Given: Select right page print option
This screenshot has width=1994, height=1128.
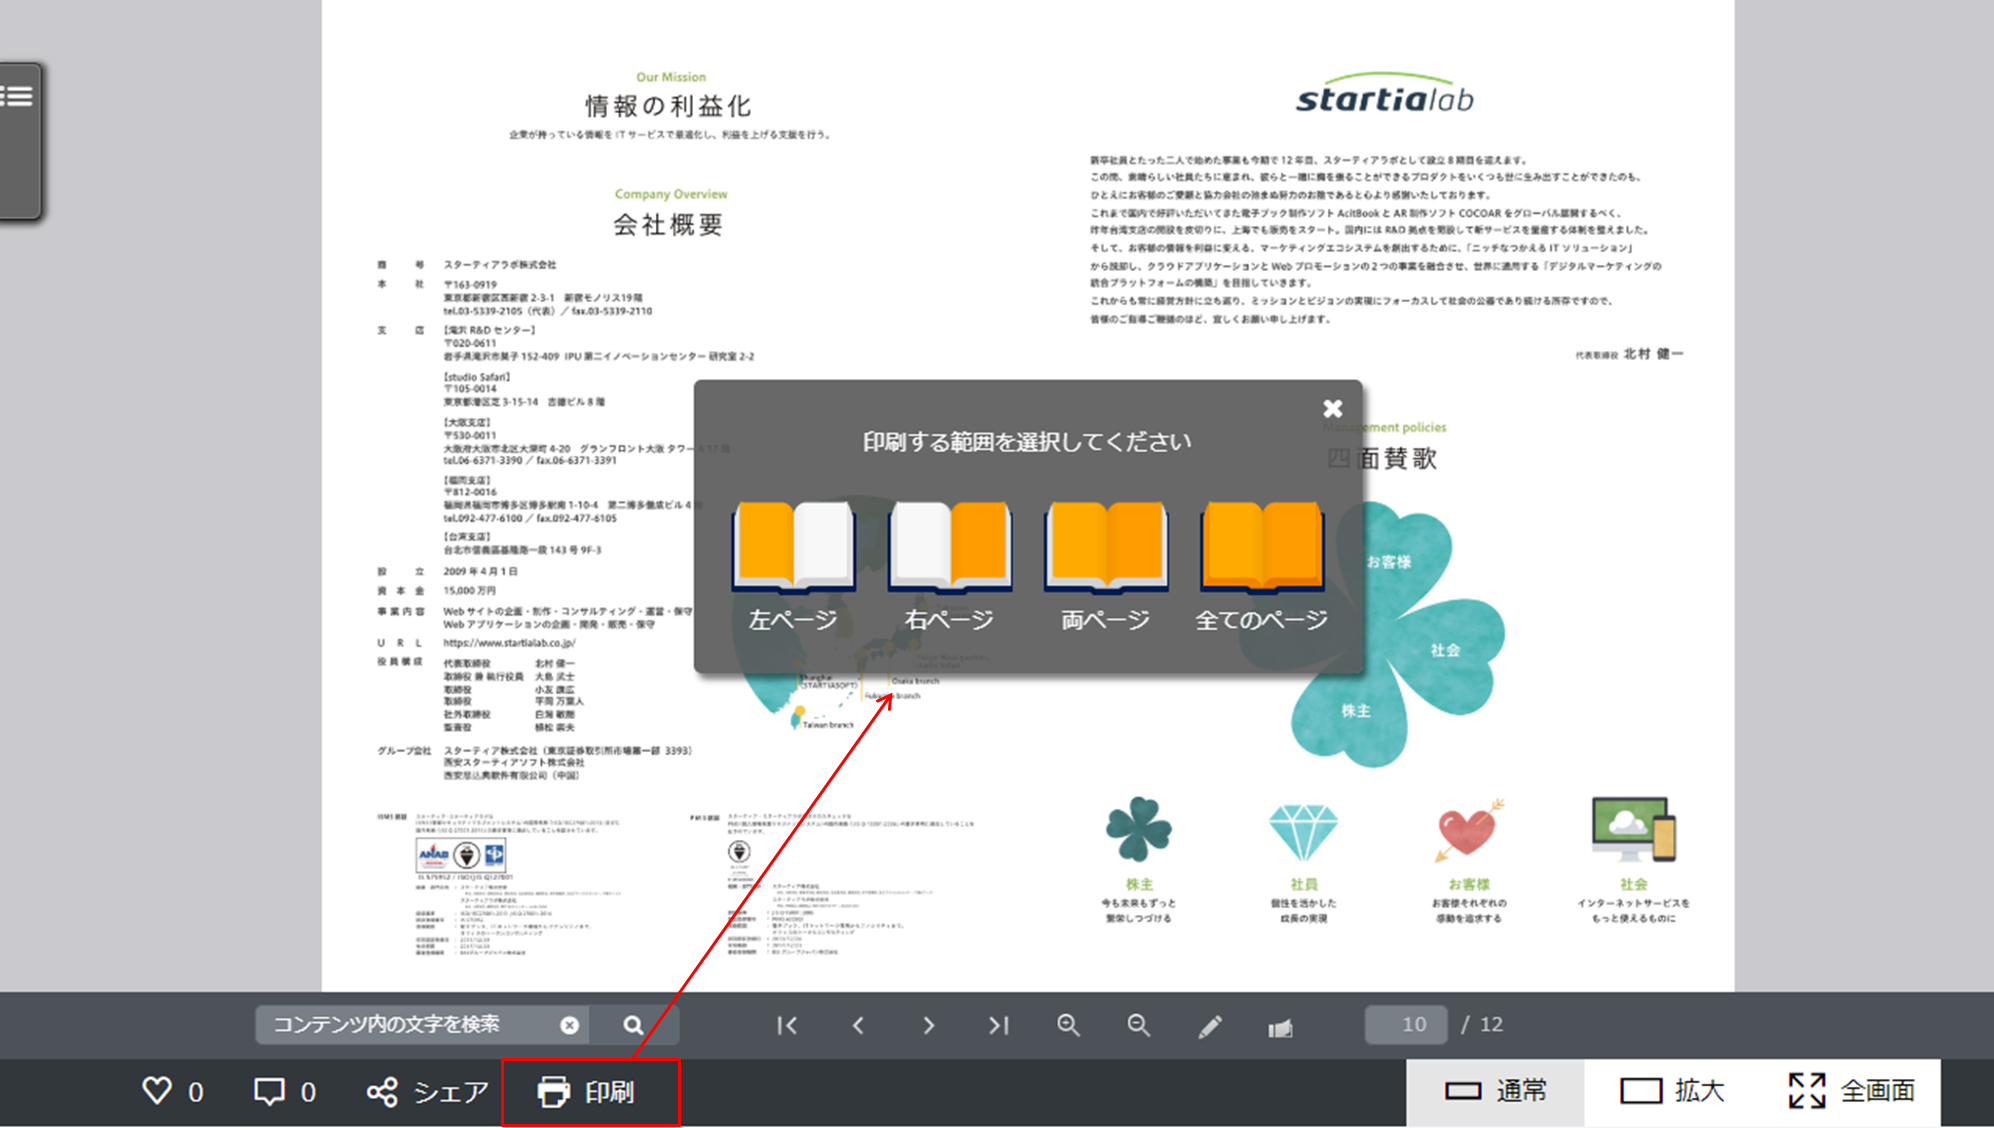Looking at the screenshot, I should tap(949, 565).
